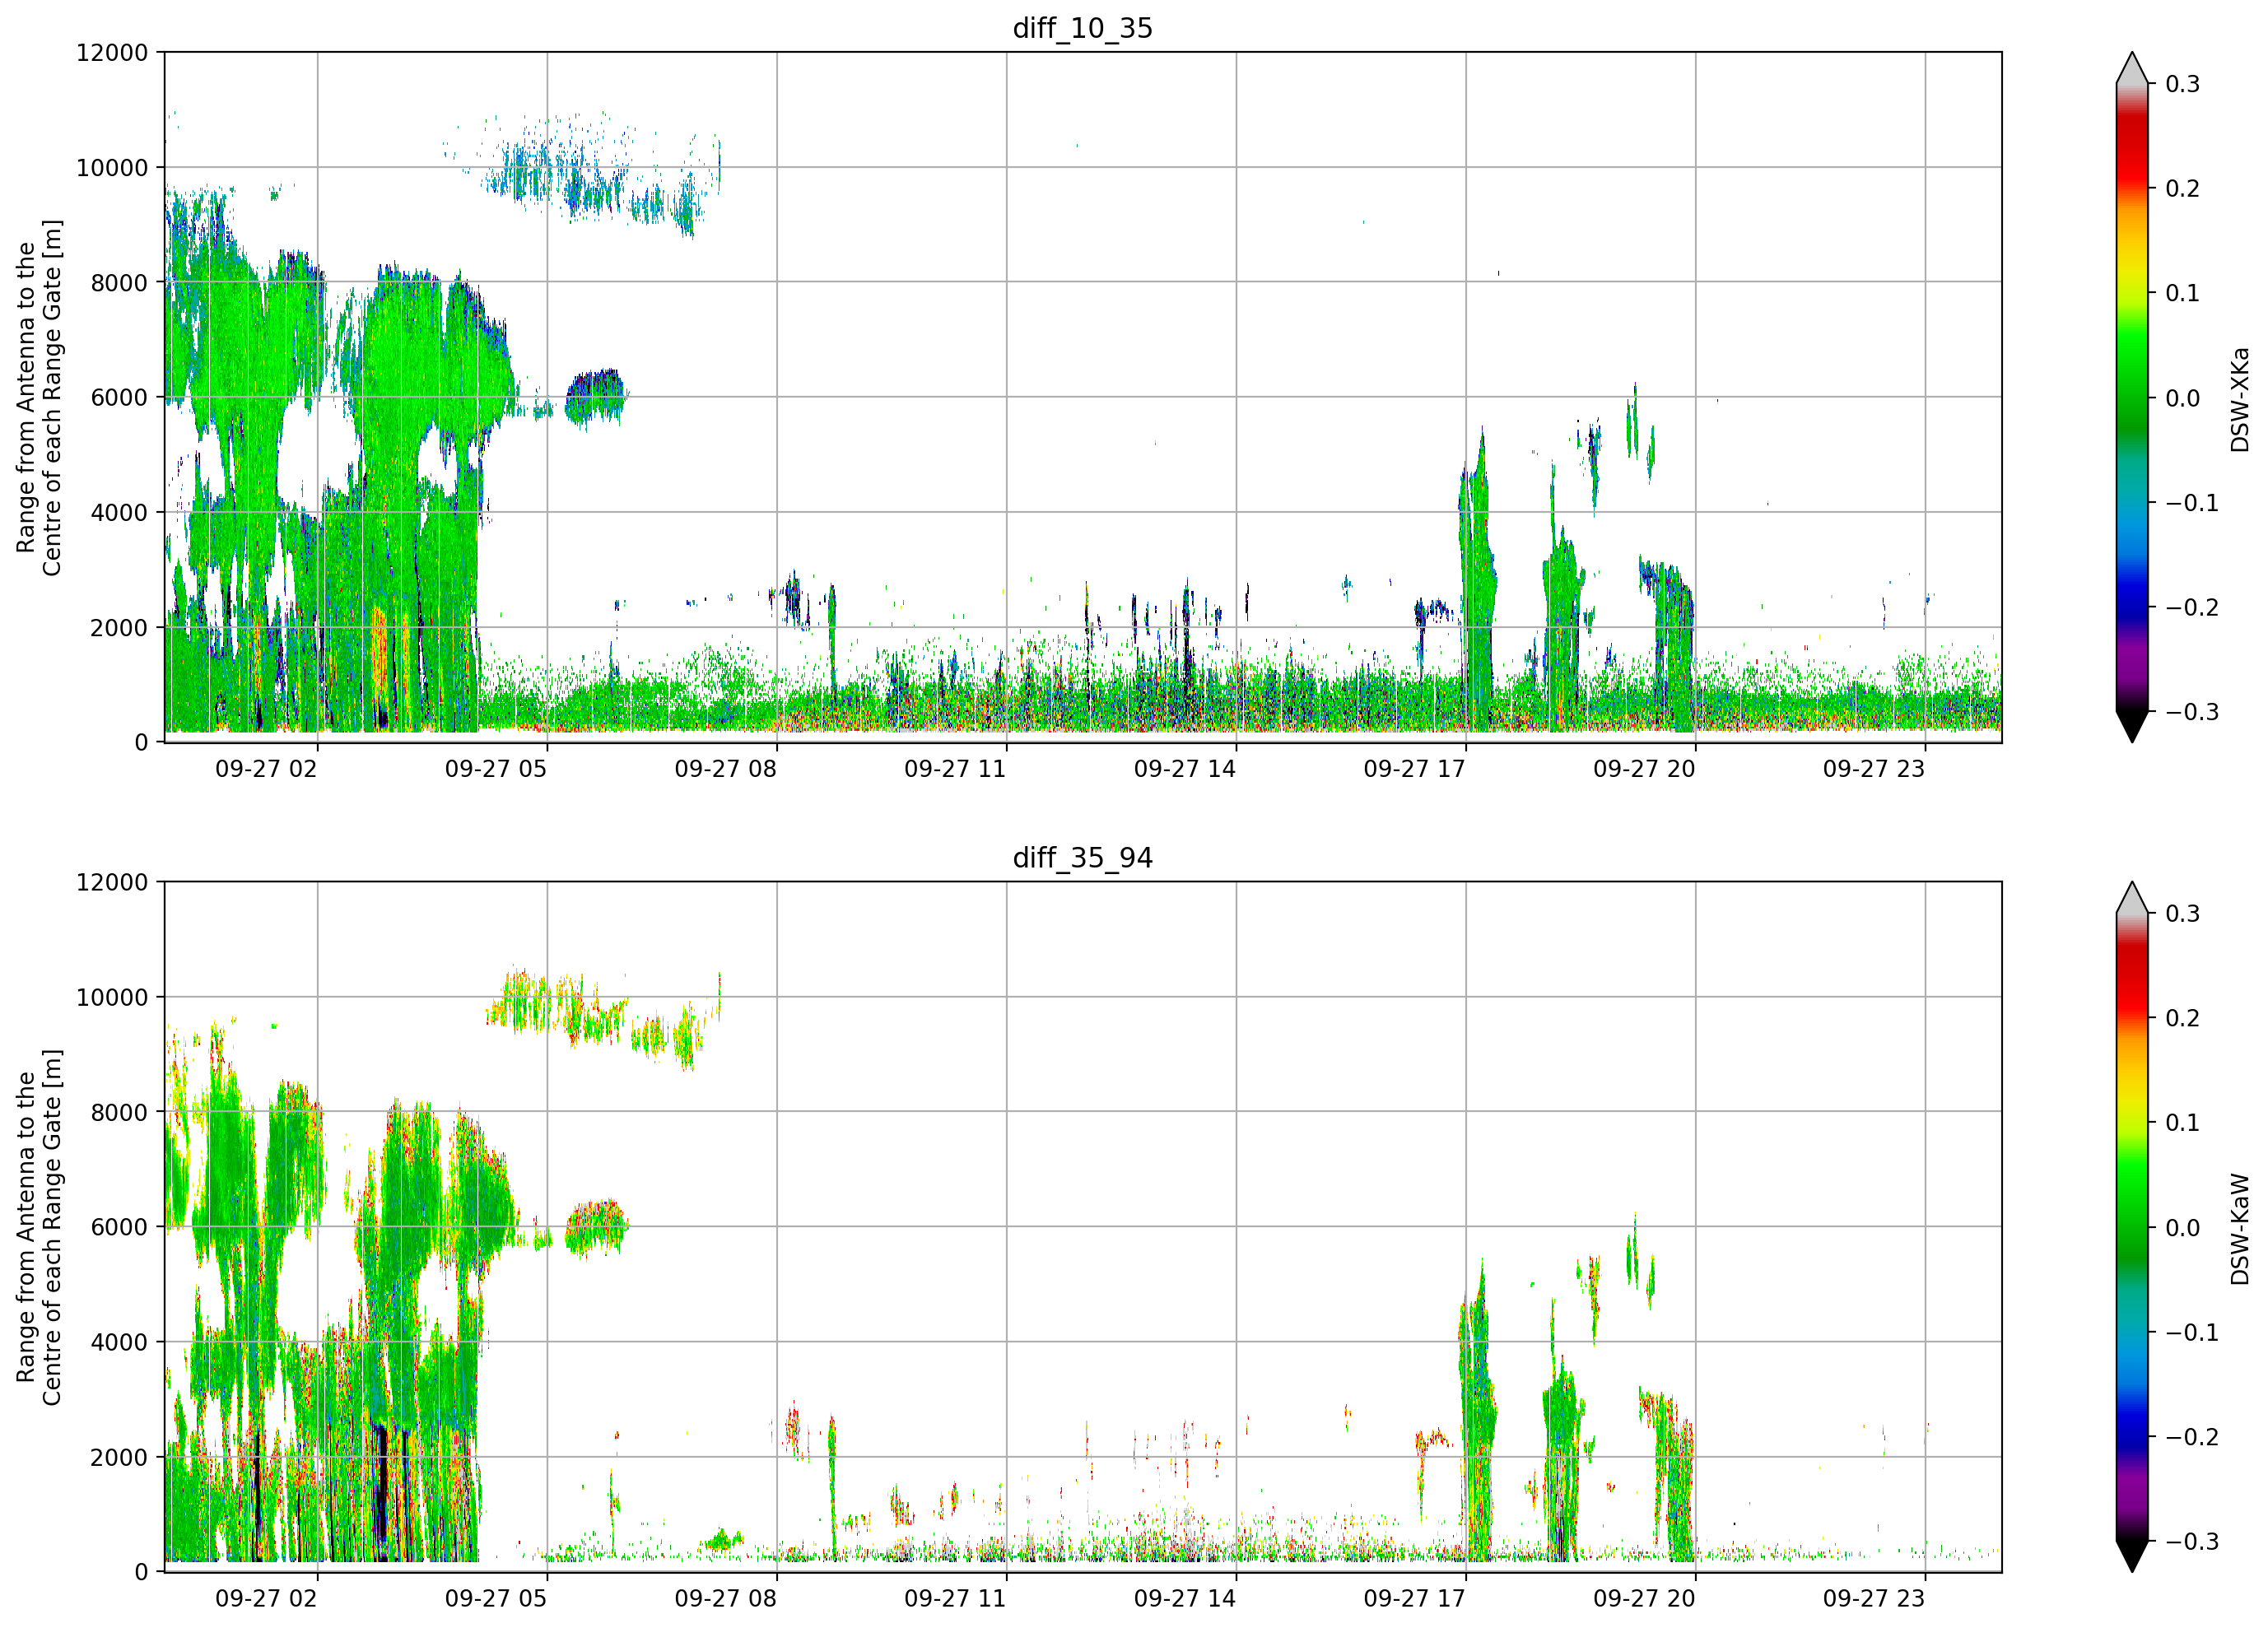Select the DSW-XKa colorbar label
Viewport: 2268px width, 1628px height.
click(2239, 399)
